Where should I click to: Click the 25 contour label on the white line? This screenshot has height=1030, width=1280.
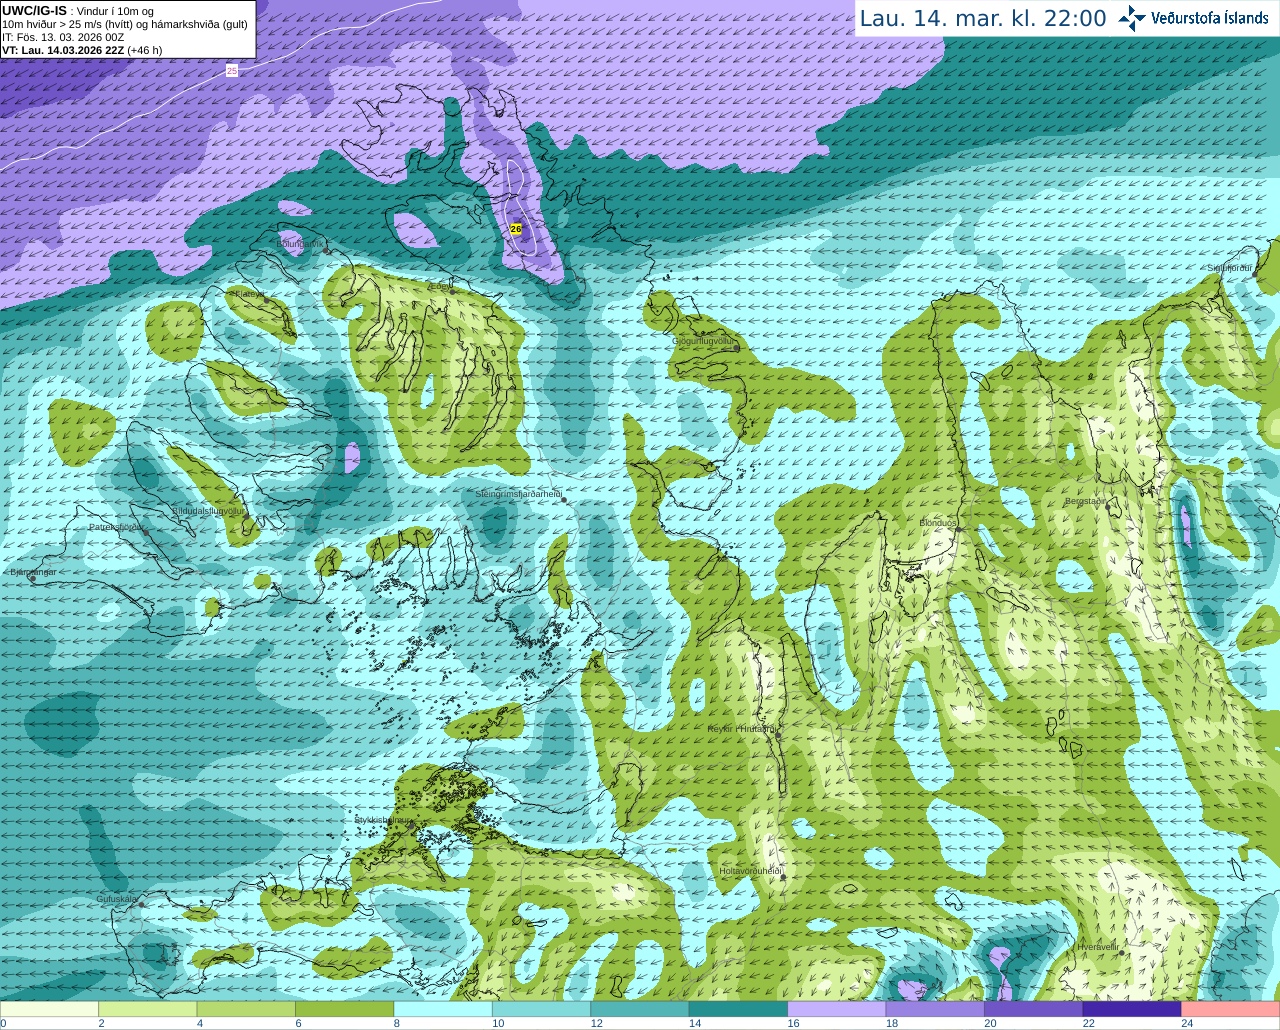point(232,70)
